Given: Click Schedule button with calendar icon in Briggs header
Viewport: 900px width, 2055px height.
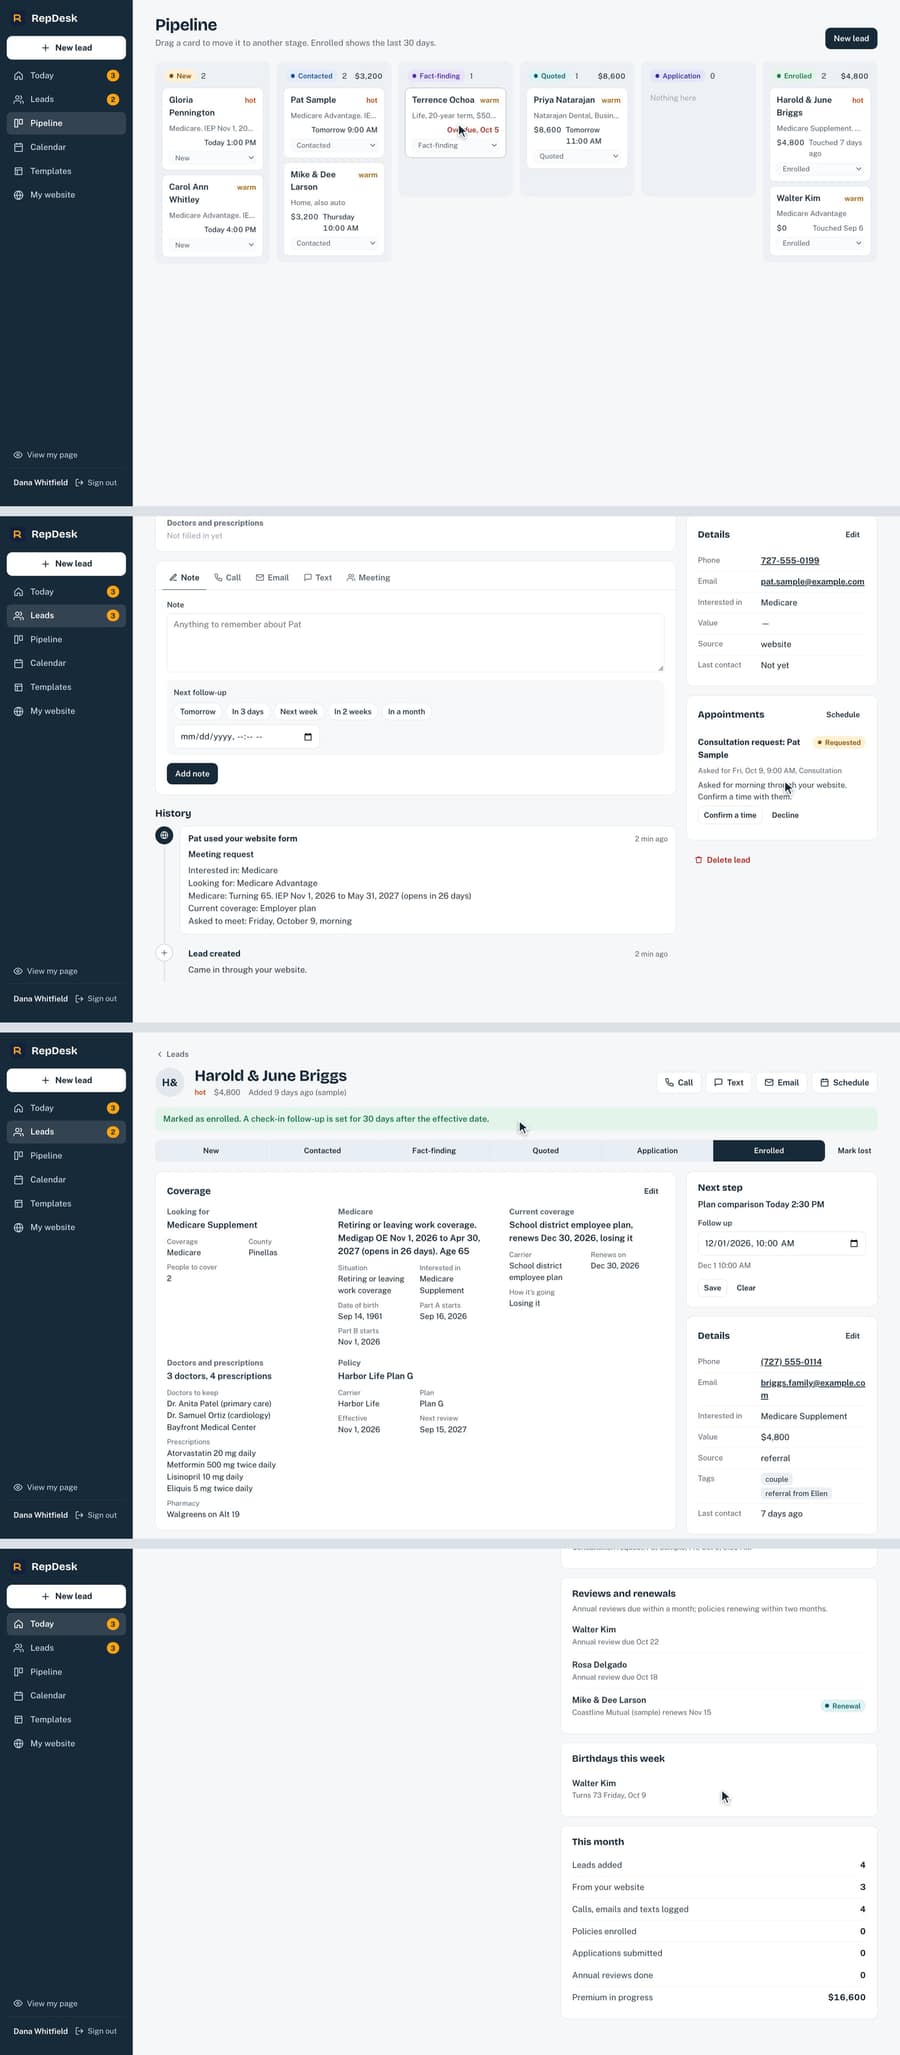Looking at the screenshot, I should [x=844, y=1083].
